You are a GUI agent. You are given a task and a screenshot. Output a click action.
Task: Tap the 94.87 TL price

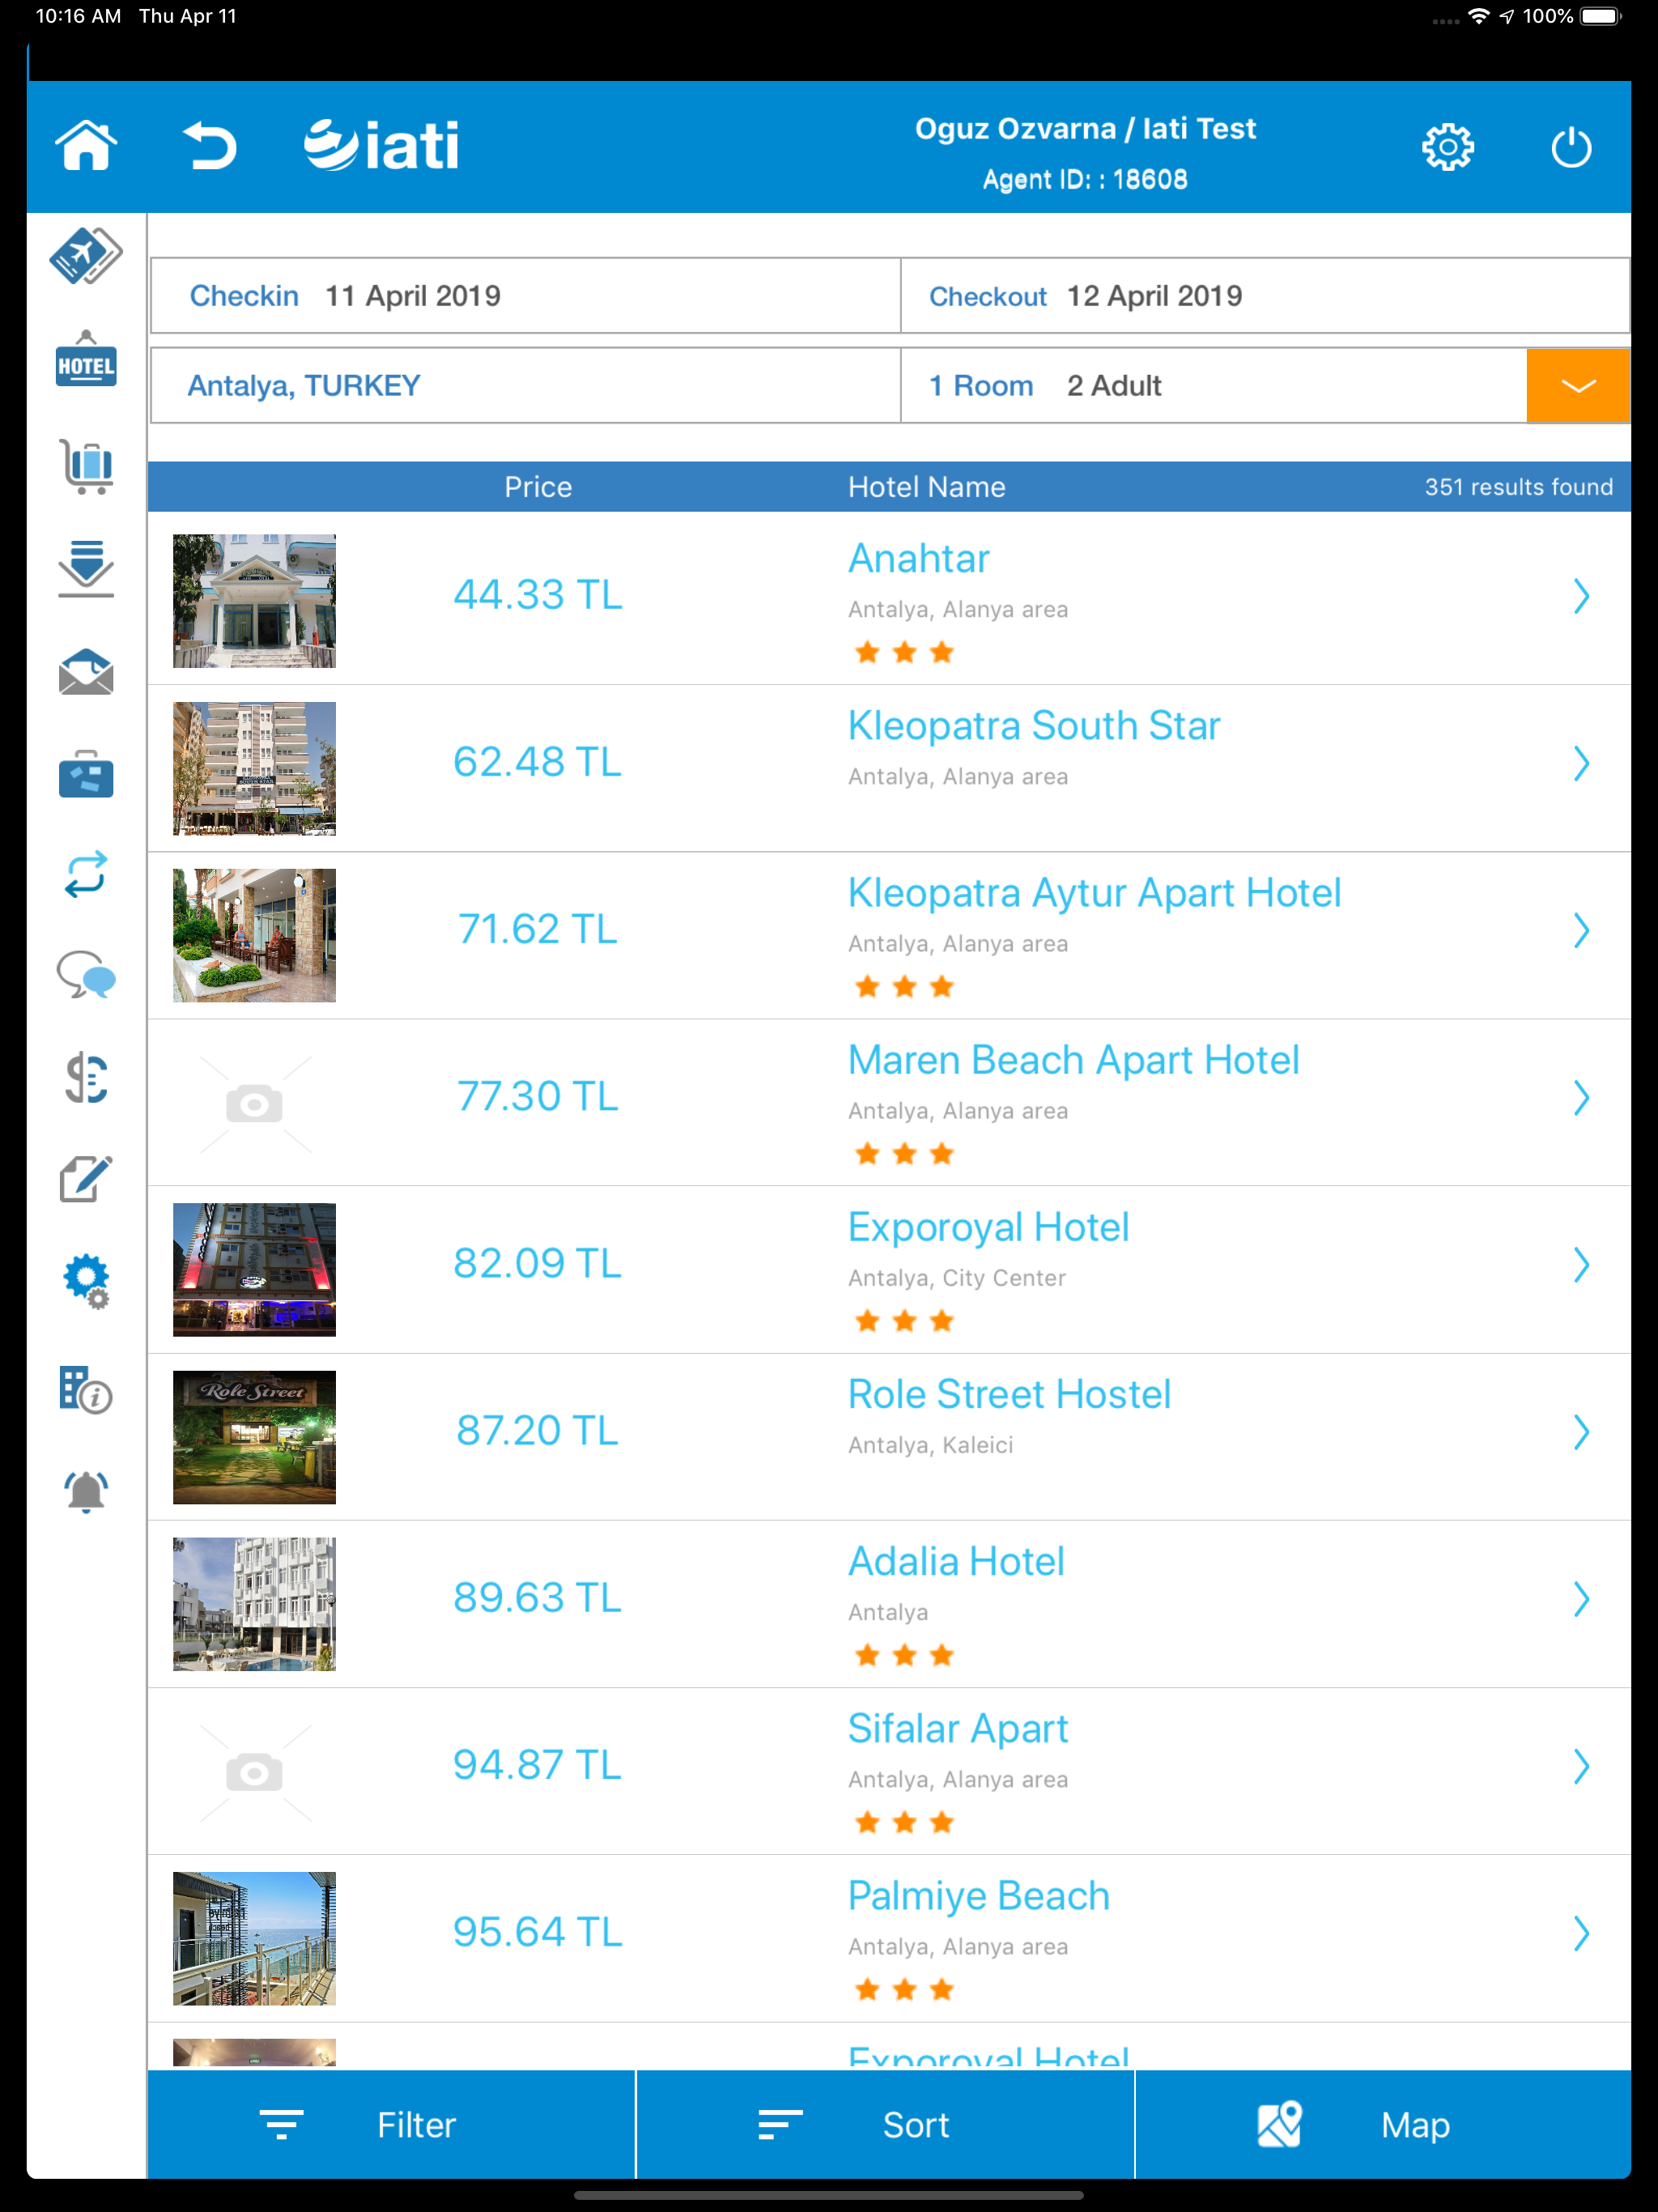tap(538, 1765)
